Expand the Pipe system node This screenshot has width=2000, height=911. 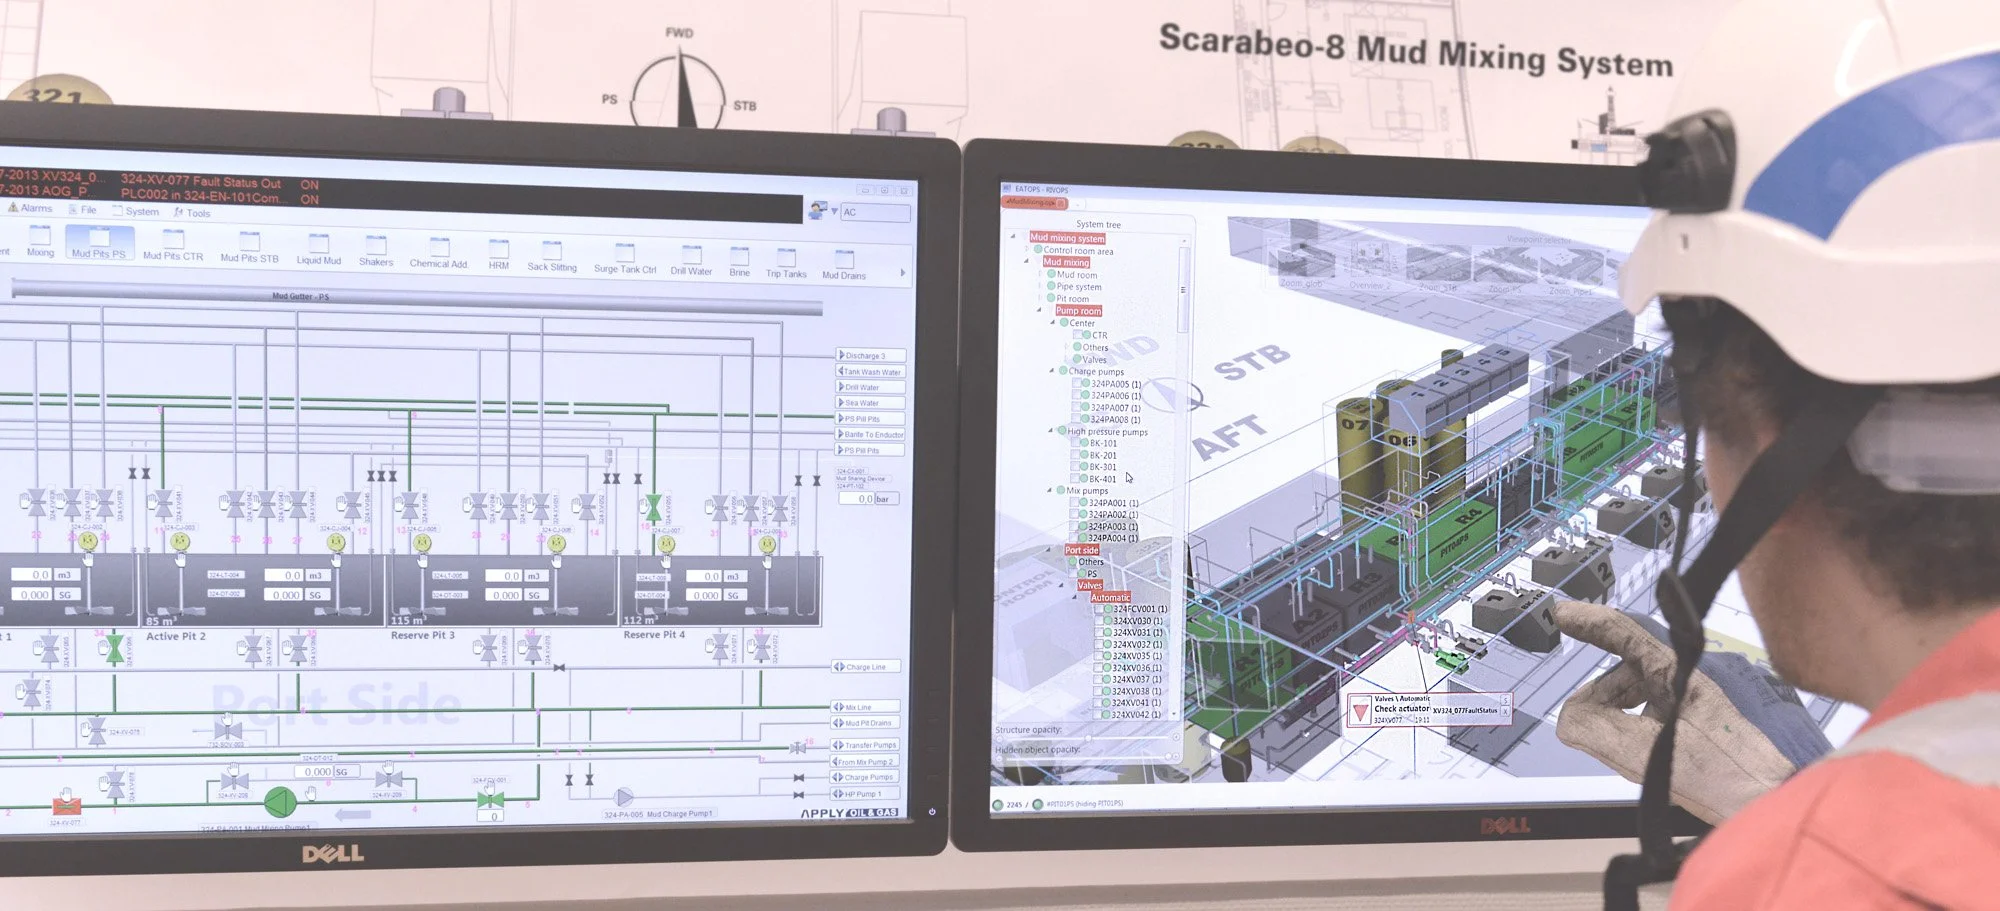(1040, 286)
